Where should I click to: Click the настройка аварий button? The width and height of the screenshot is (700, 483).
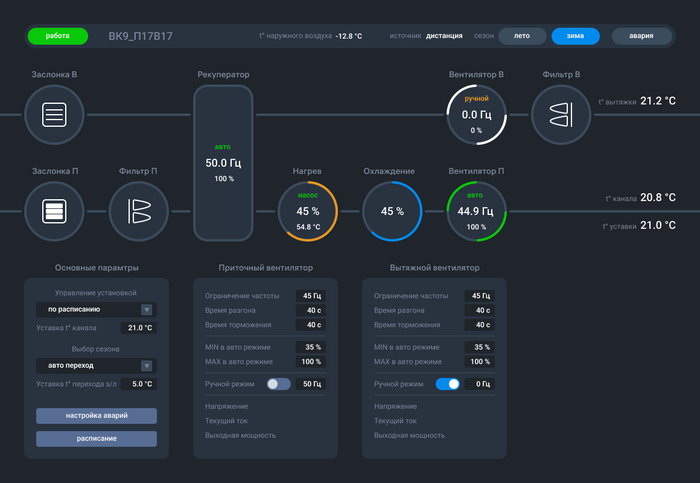tap(96, 416)
